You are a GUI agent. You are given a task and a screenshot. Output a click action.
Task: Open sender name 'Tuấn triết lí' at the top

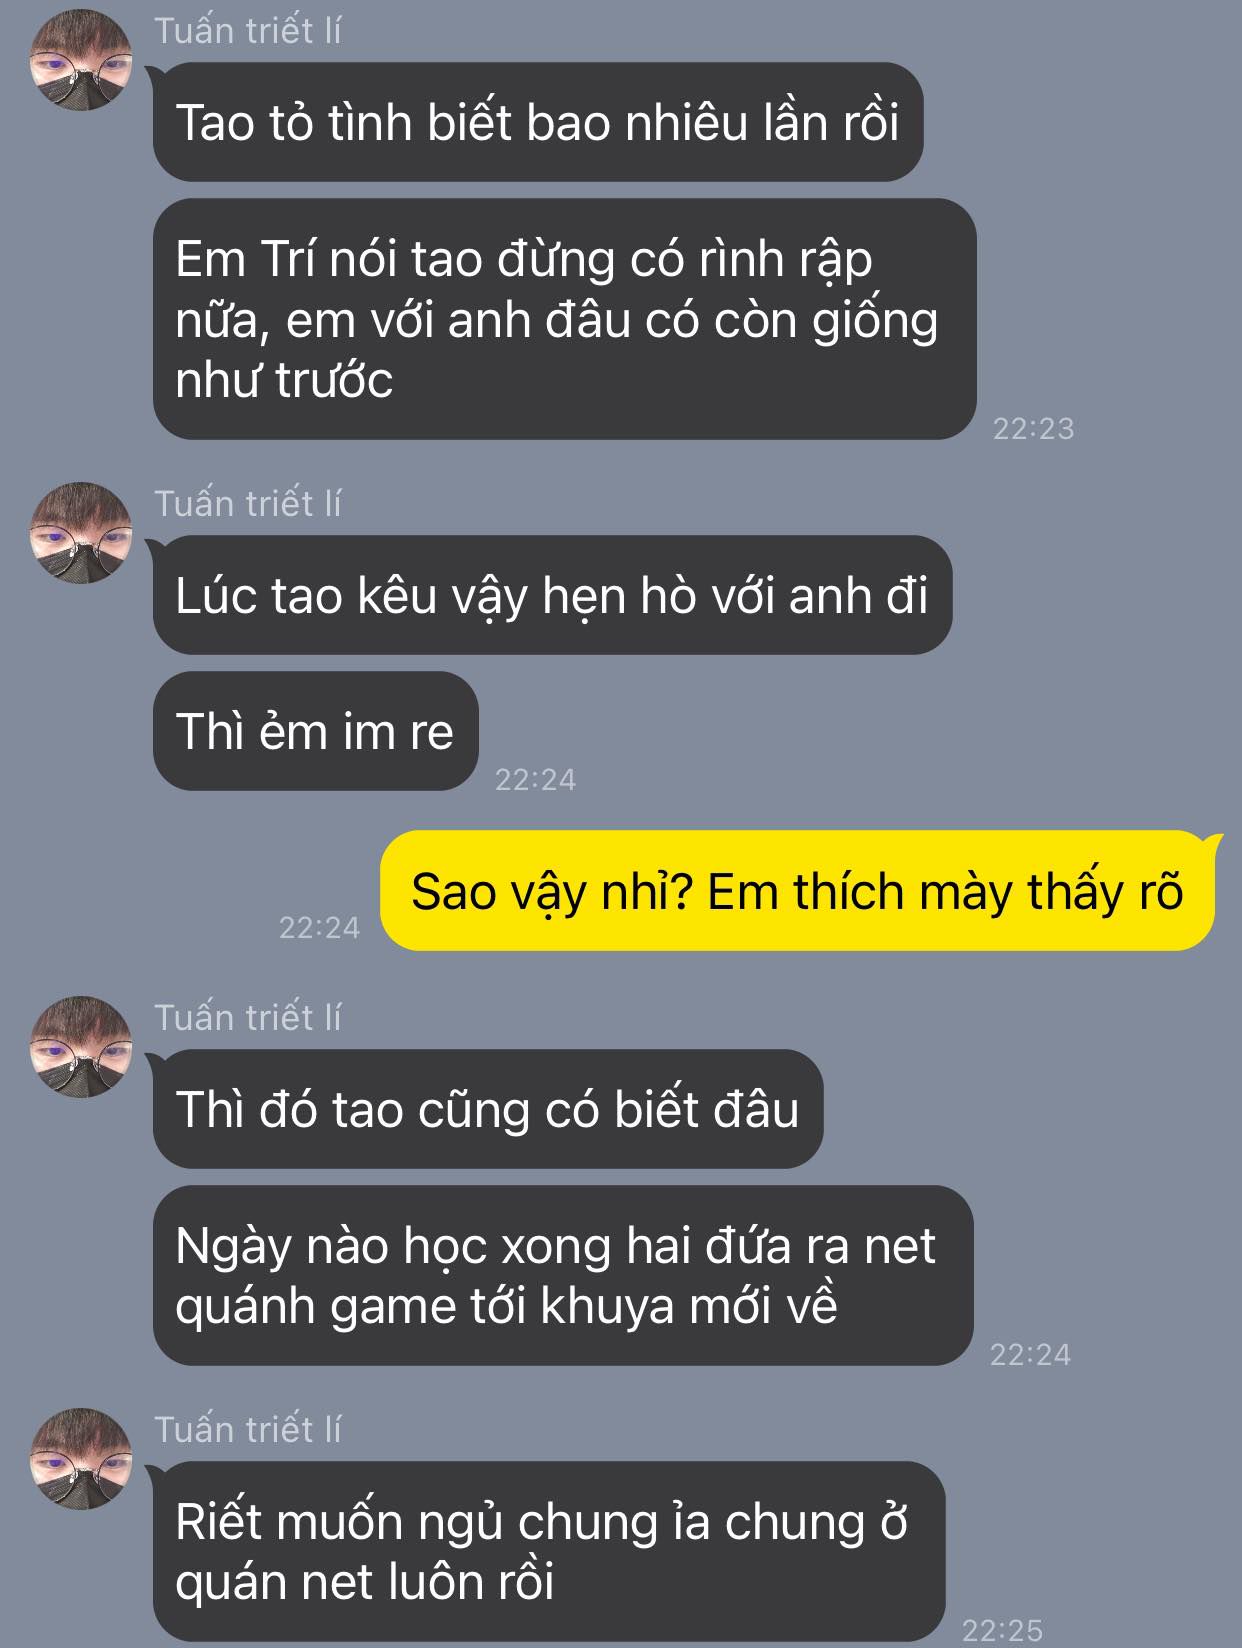[x=248, y=31]
